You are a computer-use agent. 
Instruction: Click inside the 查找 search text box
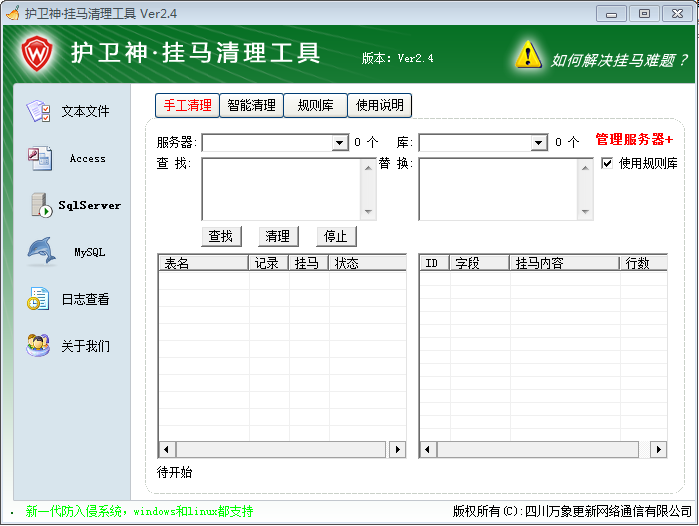coord(280,188)
